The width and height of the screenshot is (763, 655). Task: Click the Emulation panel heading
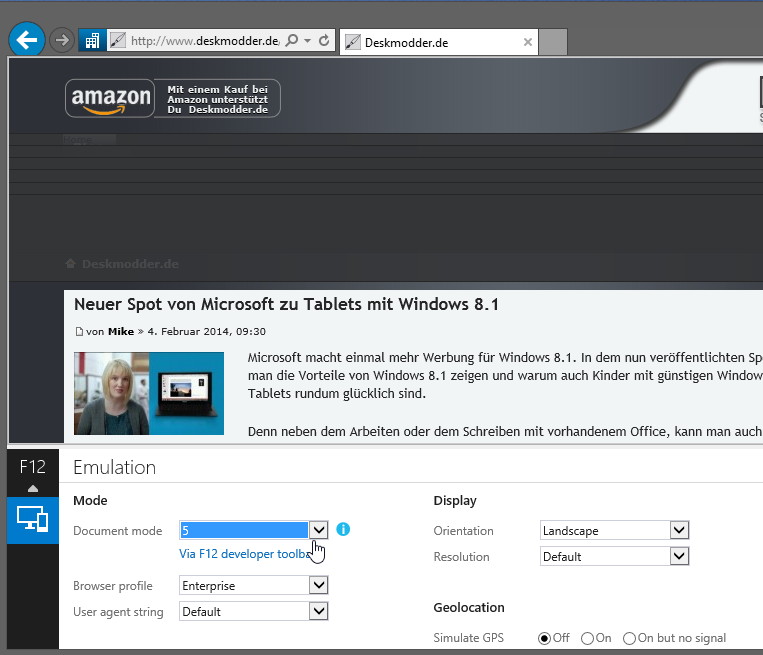pos(114,467)
